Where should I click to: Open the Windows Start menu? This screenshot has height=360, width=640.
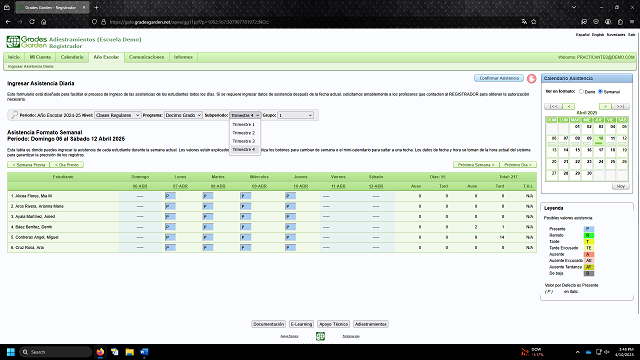click(11, 352)
